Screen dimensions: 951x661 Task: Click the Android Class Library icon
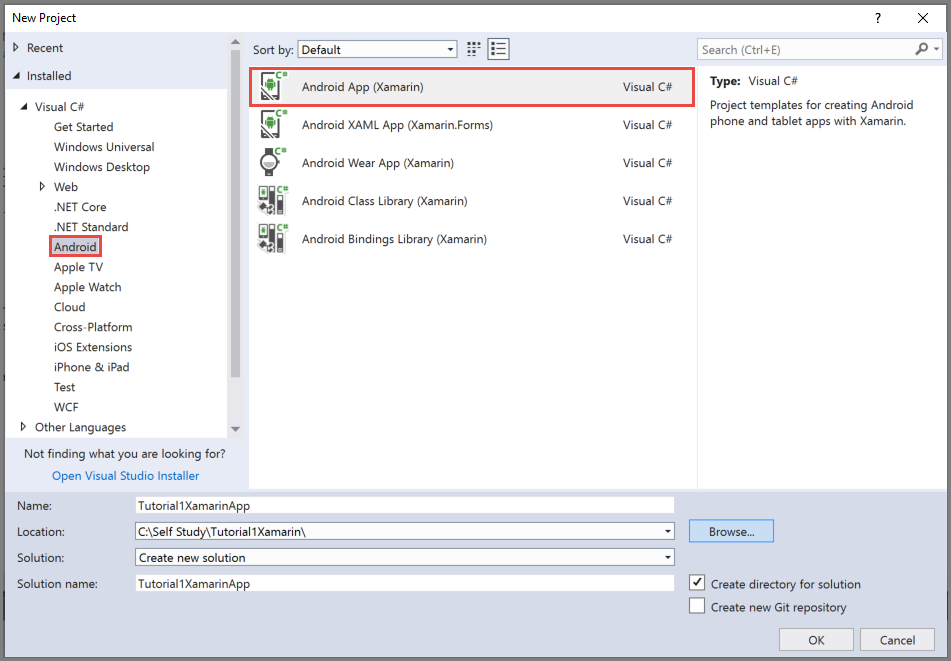point(273,201)
